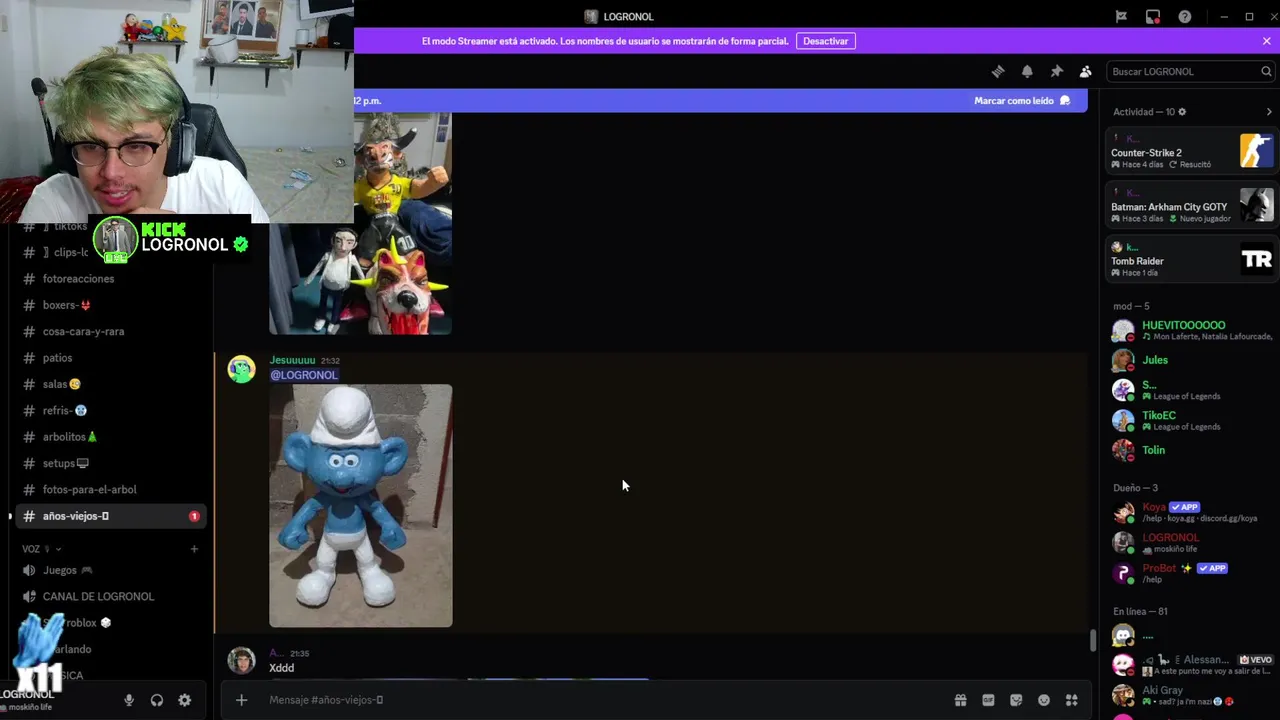
Task: Toggle the member list icon
Action: 1085,71
